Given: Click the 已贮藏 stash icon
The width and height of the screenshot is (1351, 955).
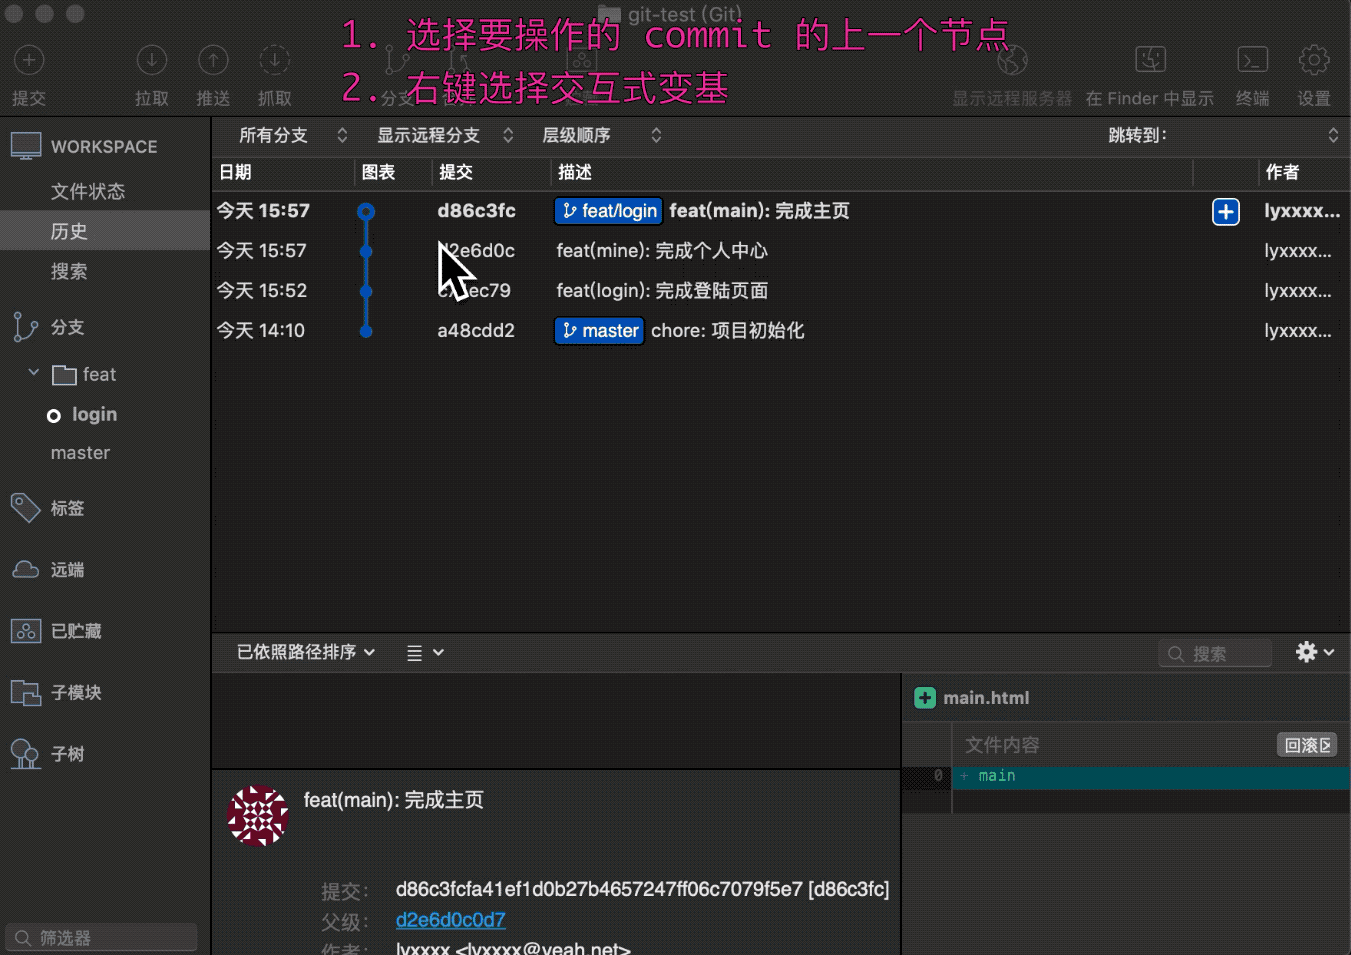Looking at the screenshot, I should coord(25,631).
